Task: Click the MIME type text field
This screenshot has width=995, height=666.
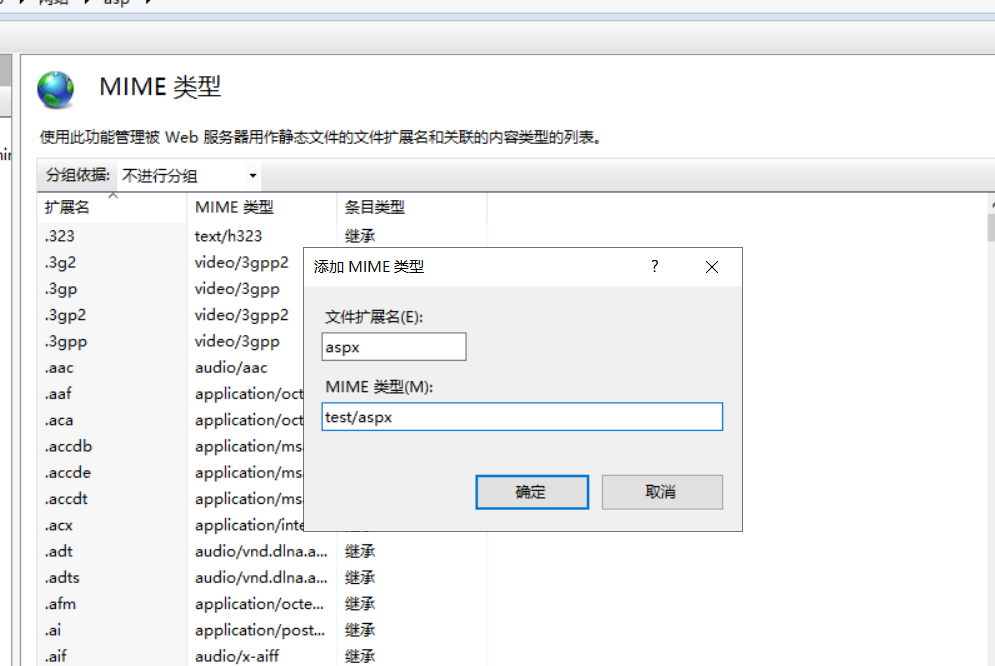Action: (x=522, y=417)
